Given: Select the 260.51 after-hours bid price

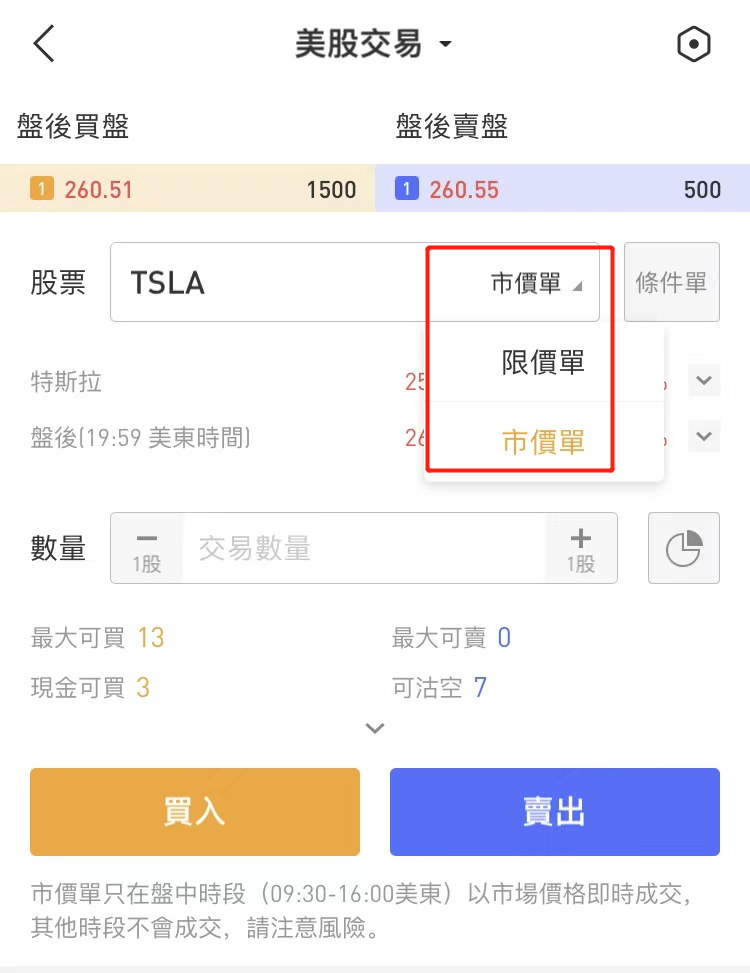Looking at the screenshot, I should coord(99,189).
